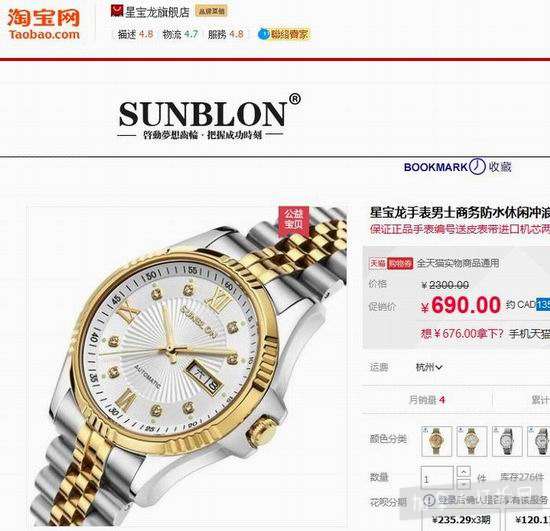This screenshot has width=550, height=531.
Task: Click the gold brand badge beside shop name
Action: click(x=211, y=11)
